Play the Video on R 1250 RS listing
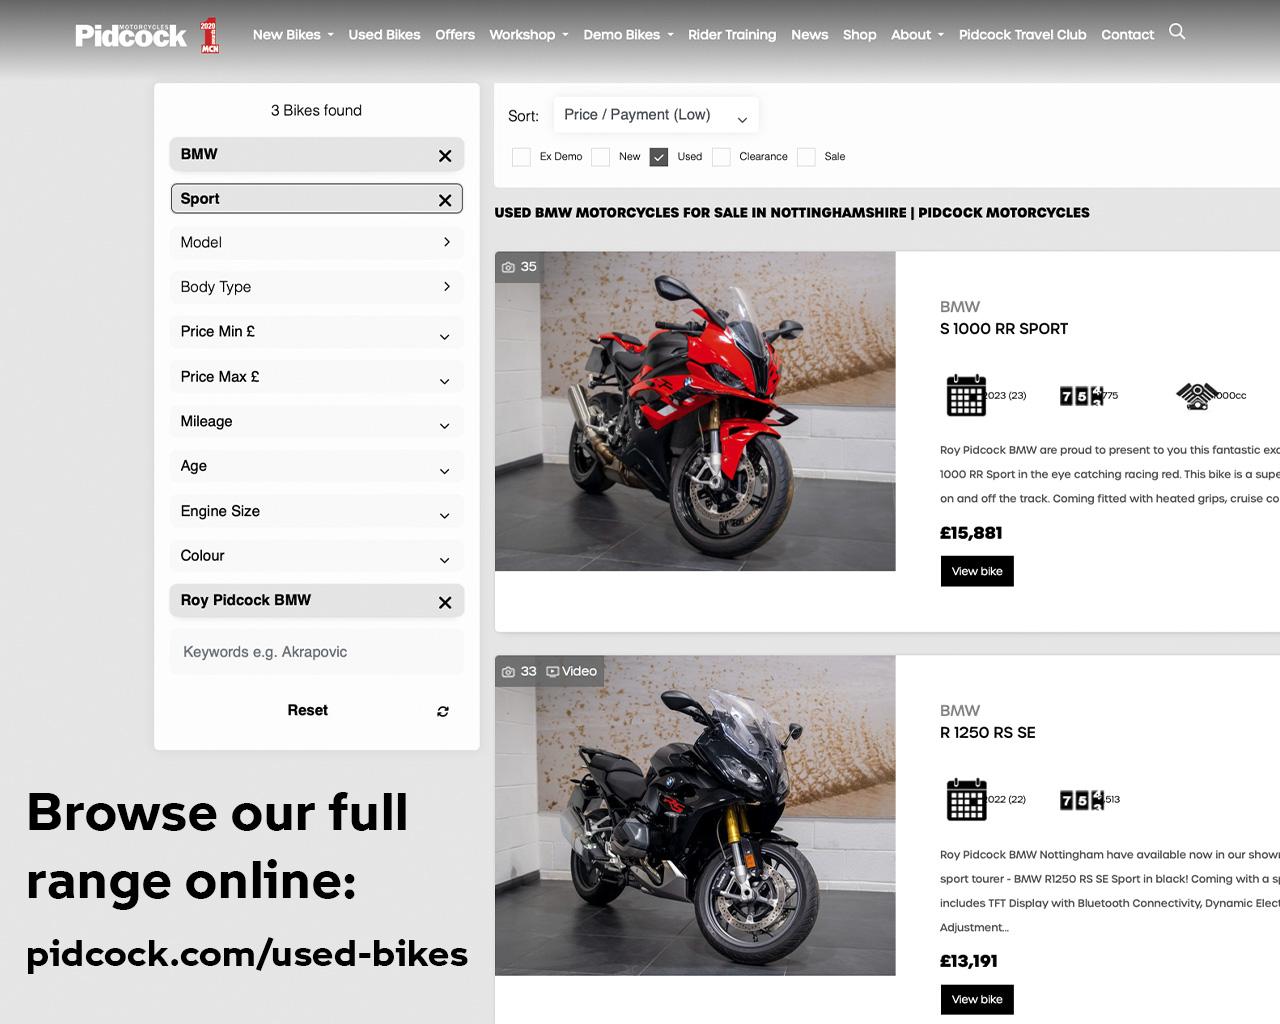The width and height of the screenshot is (1280, 1024). tap(572, 672)
